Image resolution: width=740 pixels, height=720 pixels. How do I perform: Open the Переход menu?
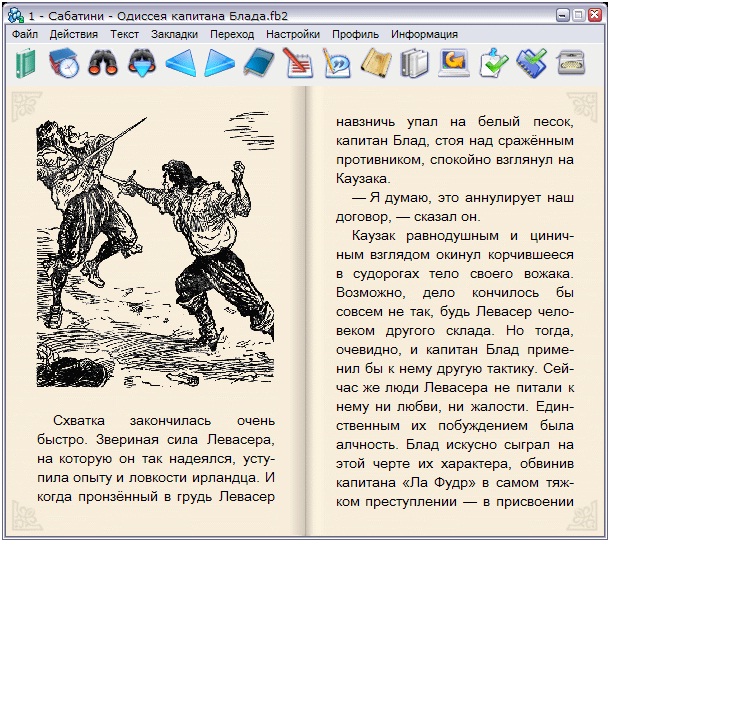[232, 34]
